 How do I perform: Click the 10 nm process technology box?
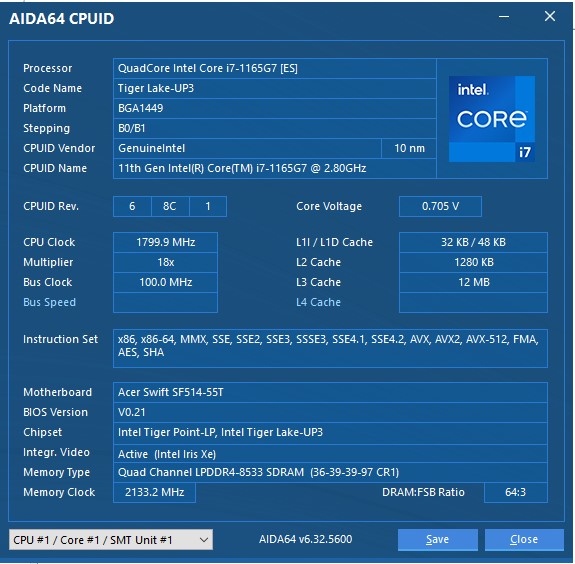[x=409, y=148]
